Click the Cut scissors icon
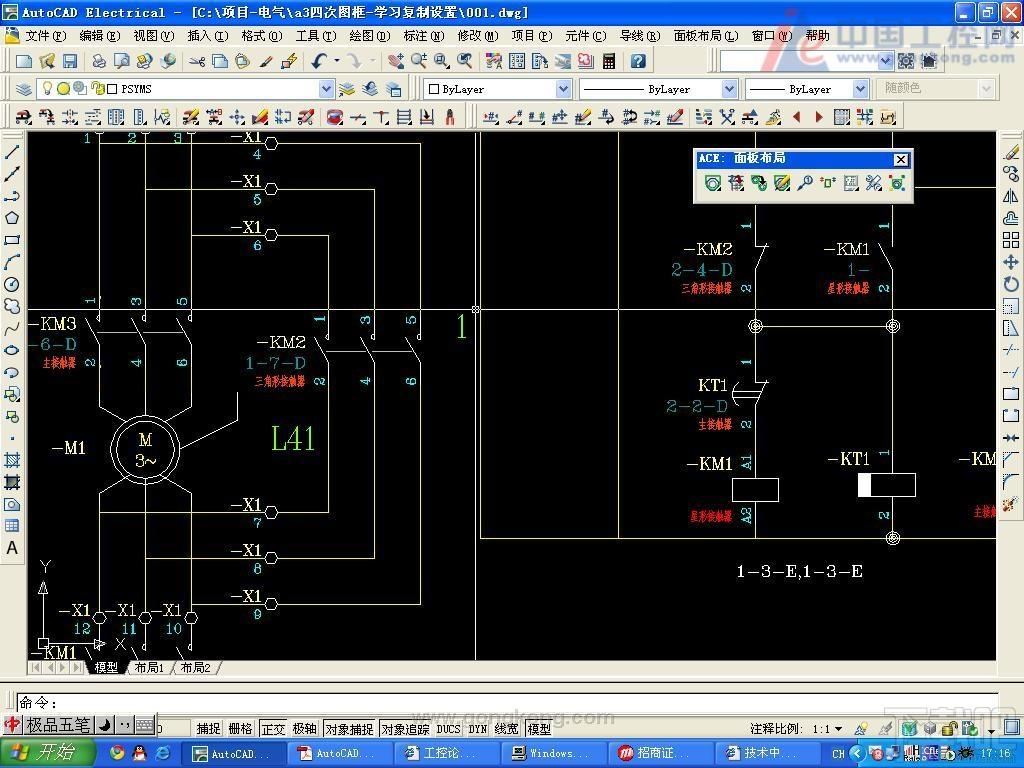1024x768 pixels. coord(197,61)
